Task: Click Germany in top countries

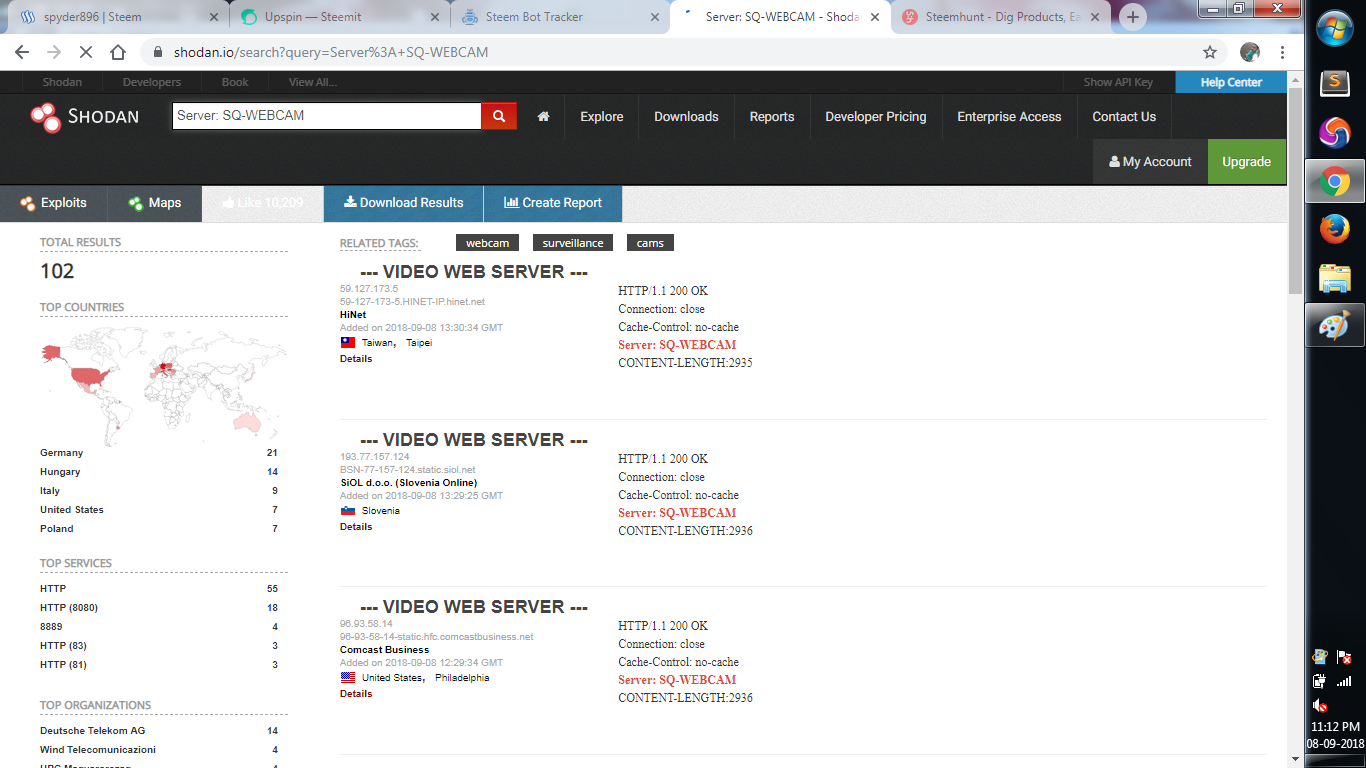Action: (x=62, y=453)
